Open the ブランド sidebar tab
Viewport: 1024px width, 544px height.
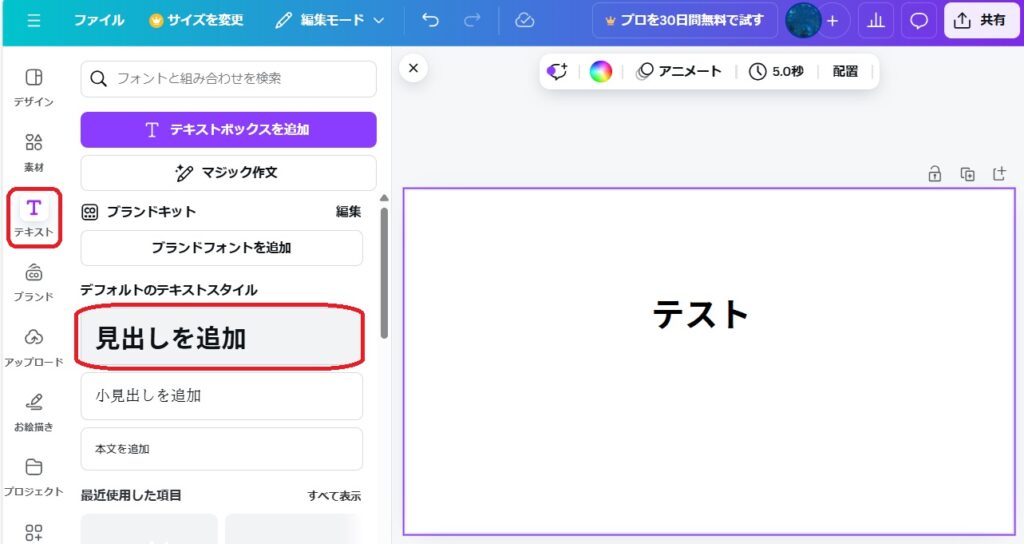tap(33, 282)
